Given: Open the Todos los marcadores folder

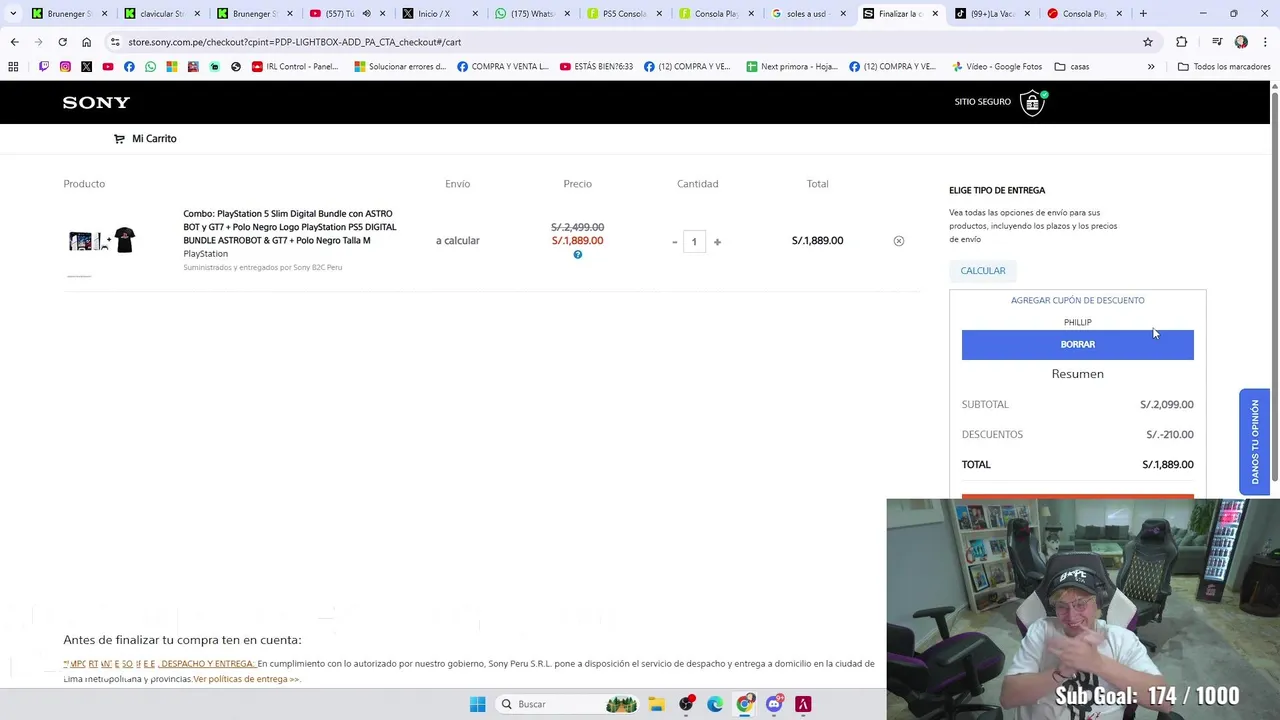Looking at the screenshot, I should [1224, 67].
